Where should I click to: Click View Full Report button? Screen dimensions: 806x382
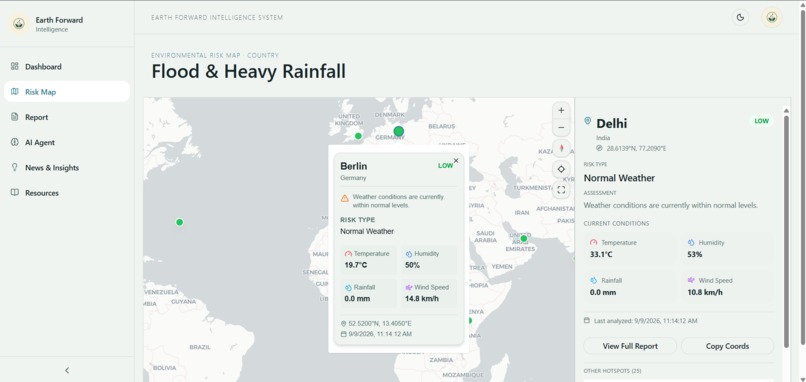[630, 346]
